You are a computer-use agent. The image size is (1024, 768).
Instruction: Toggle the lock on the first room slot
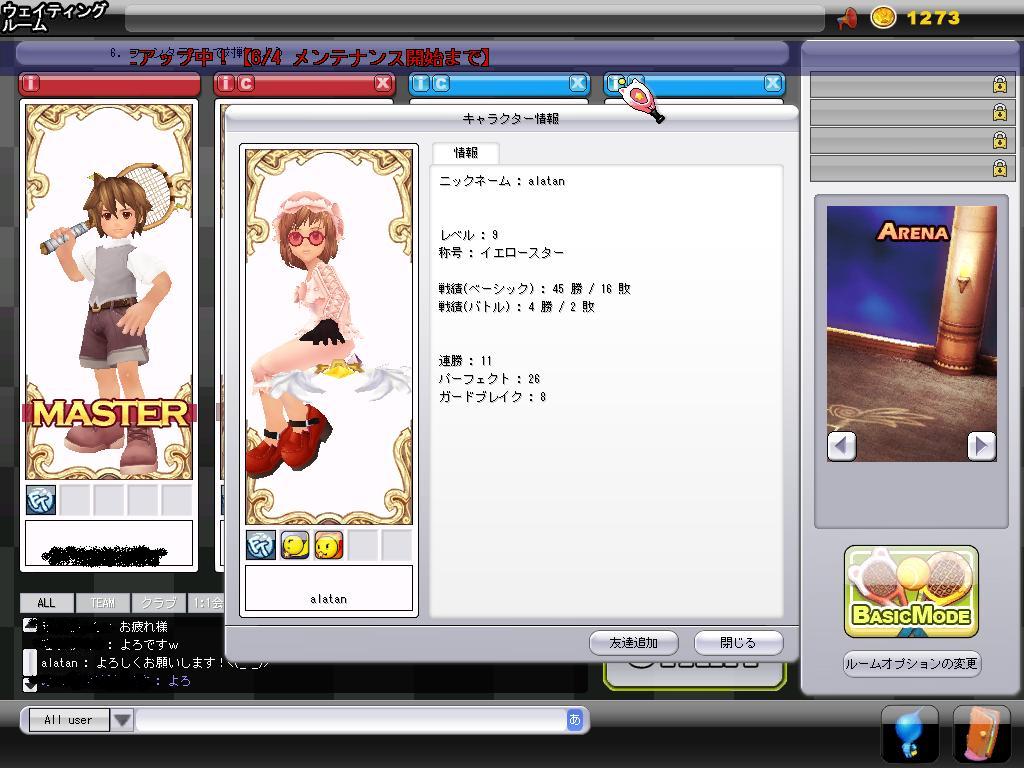tap(999, 85)
